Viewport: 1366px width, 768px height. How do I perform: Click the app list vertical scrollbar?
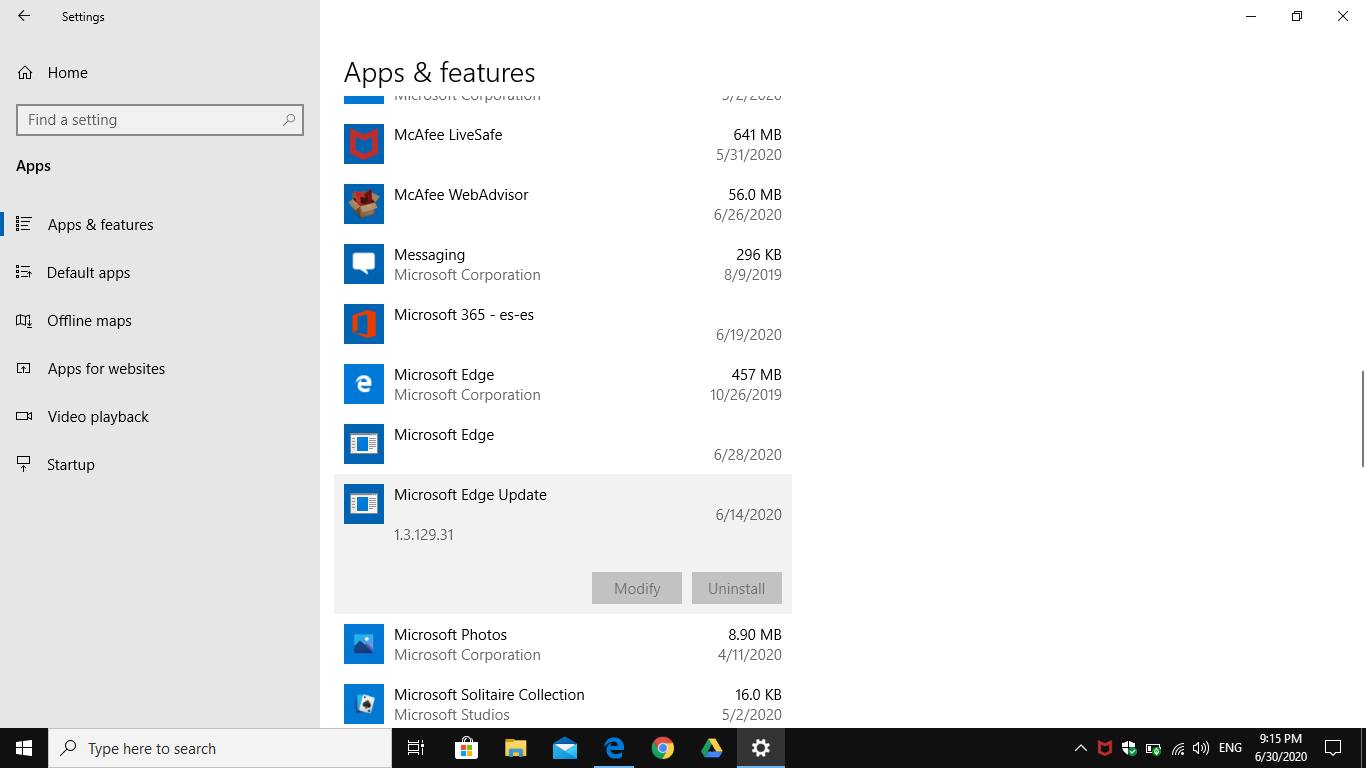coord(1362,418)
